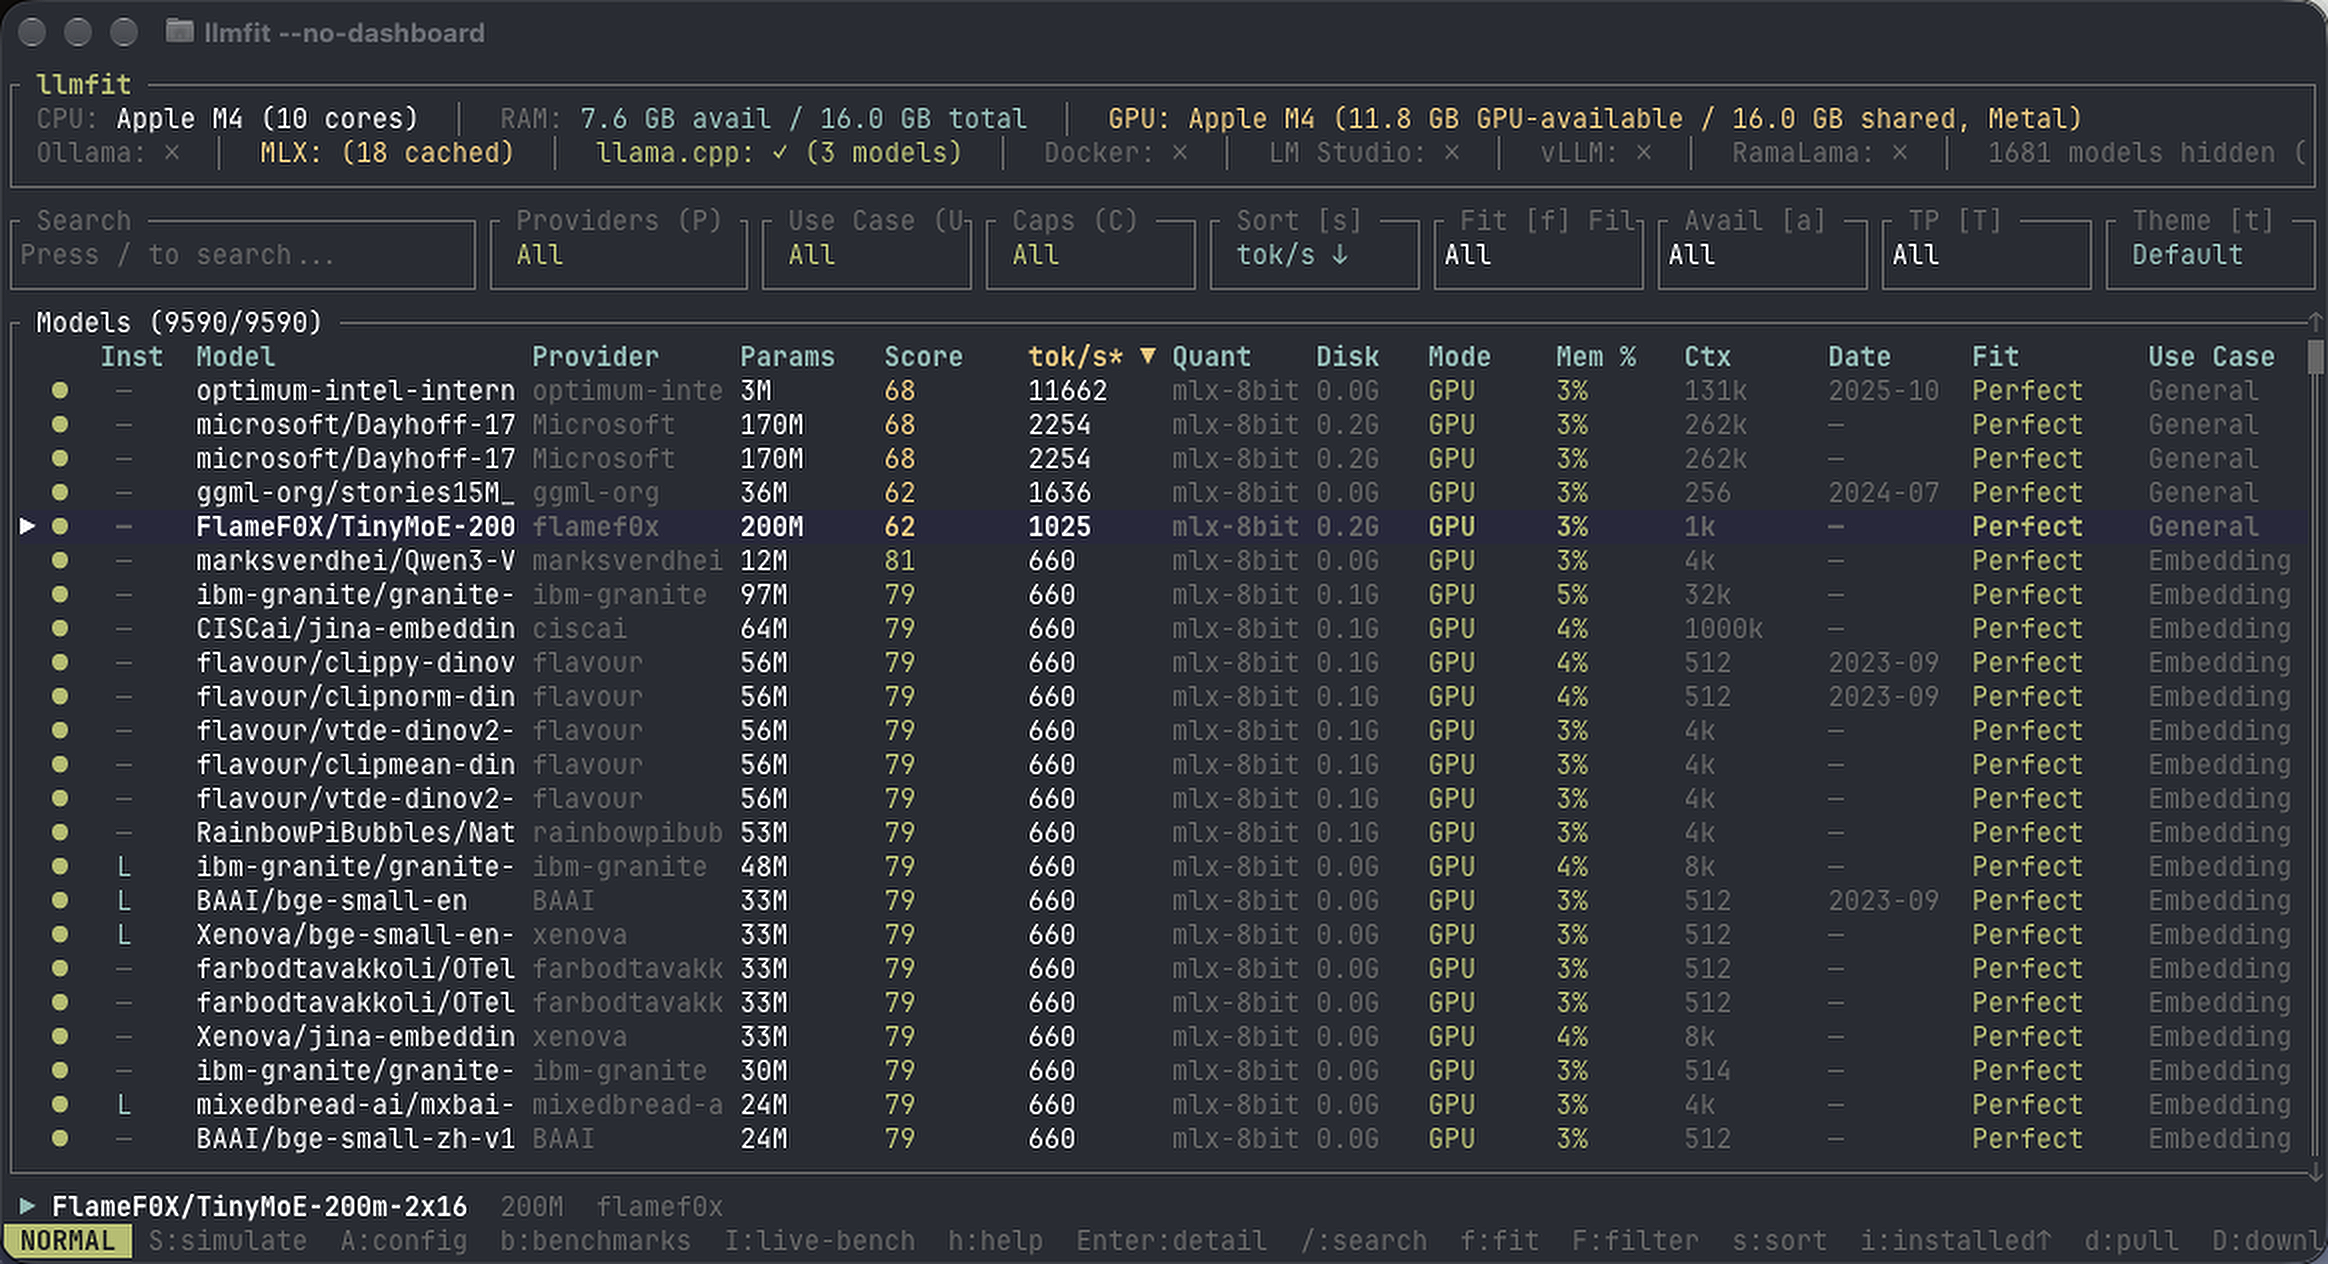
Task: Click the folder icon in the title bar
Action: tap(179, 32)
